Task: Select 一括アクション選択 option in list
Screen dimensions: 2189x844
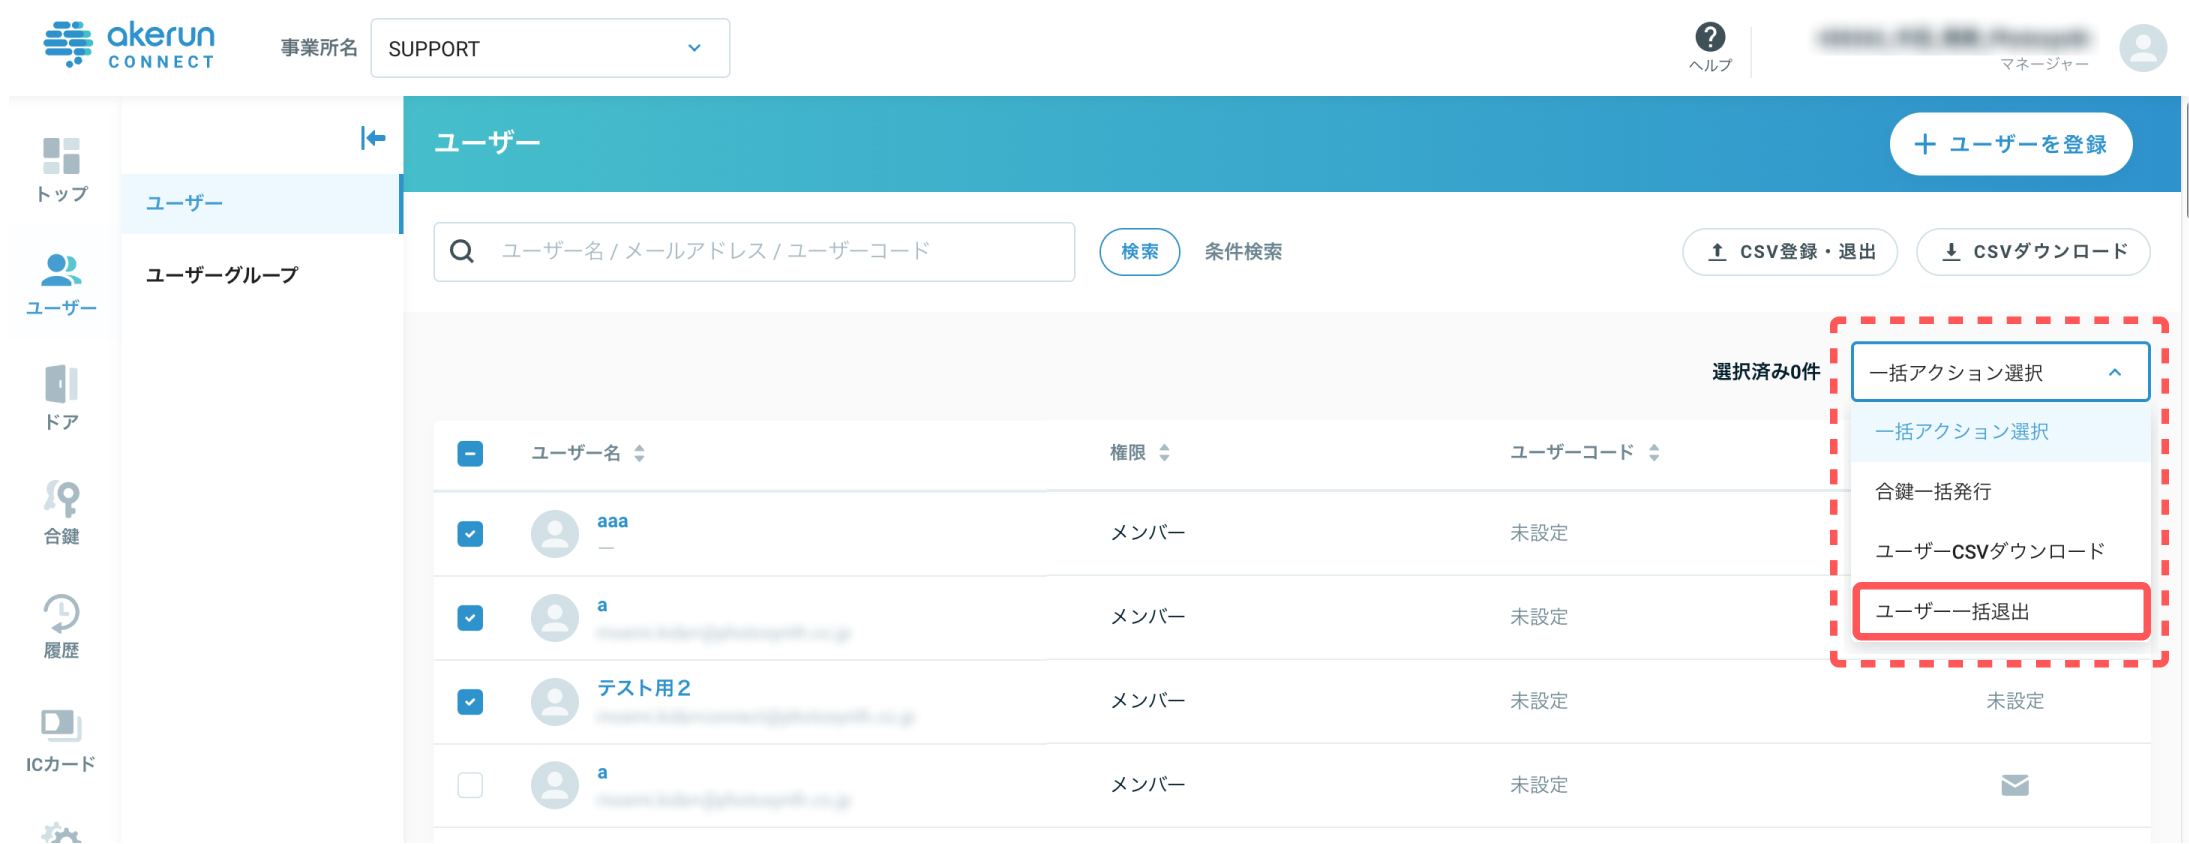Action: click(2000, 432)
